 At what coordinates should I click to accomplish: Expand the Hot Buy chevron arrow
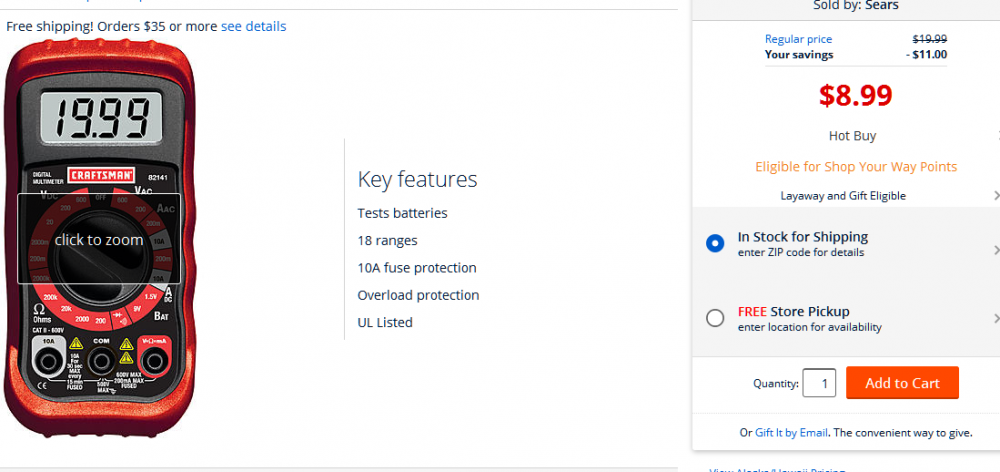997,135
